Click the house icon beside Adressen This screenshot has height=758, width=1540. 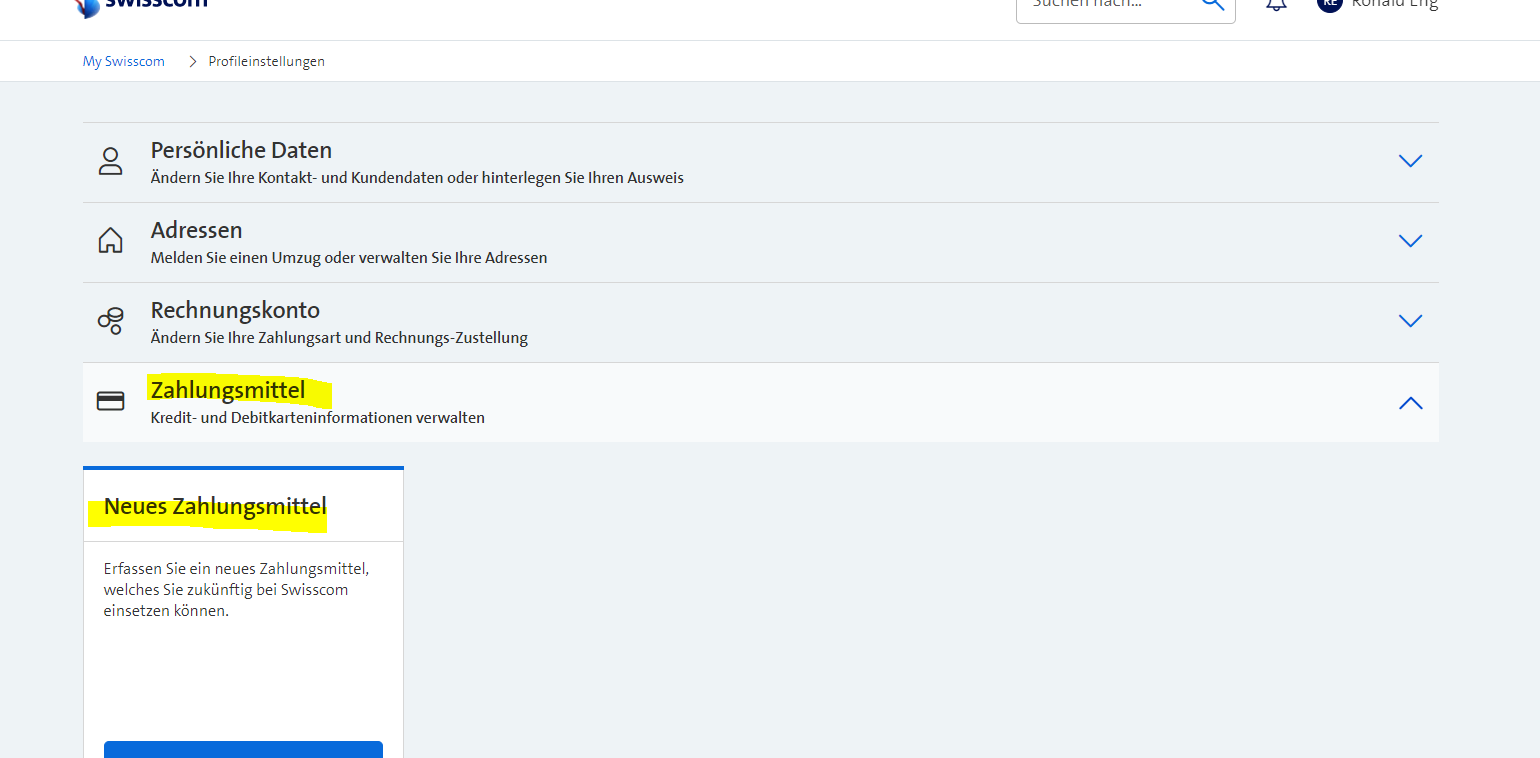click(x=110, y=241)
